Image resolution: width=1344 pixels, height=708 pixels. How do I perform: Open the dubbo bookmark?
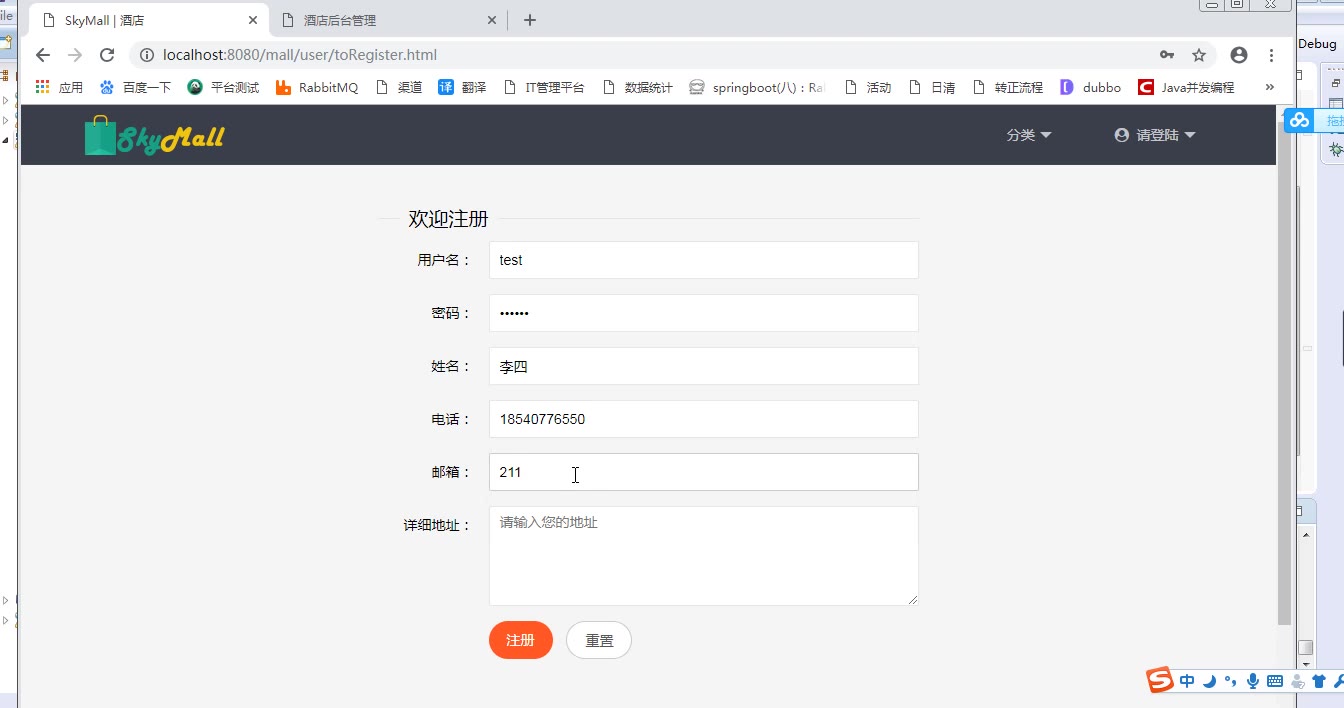click(x=1090, y=87)
